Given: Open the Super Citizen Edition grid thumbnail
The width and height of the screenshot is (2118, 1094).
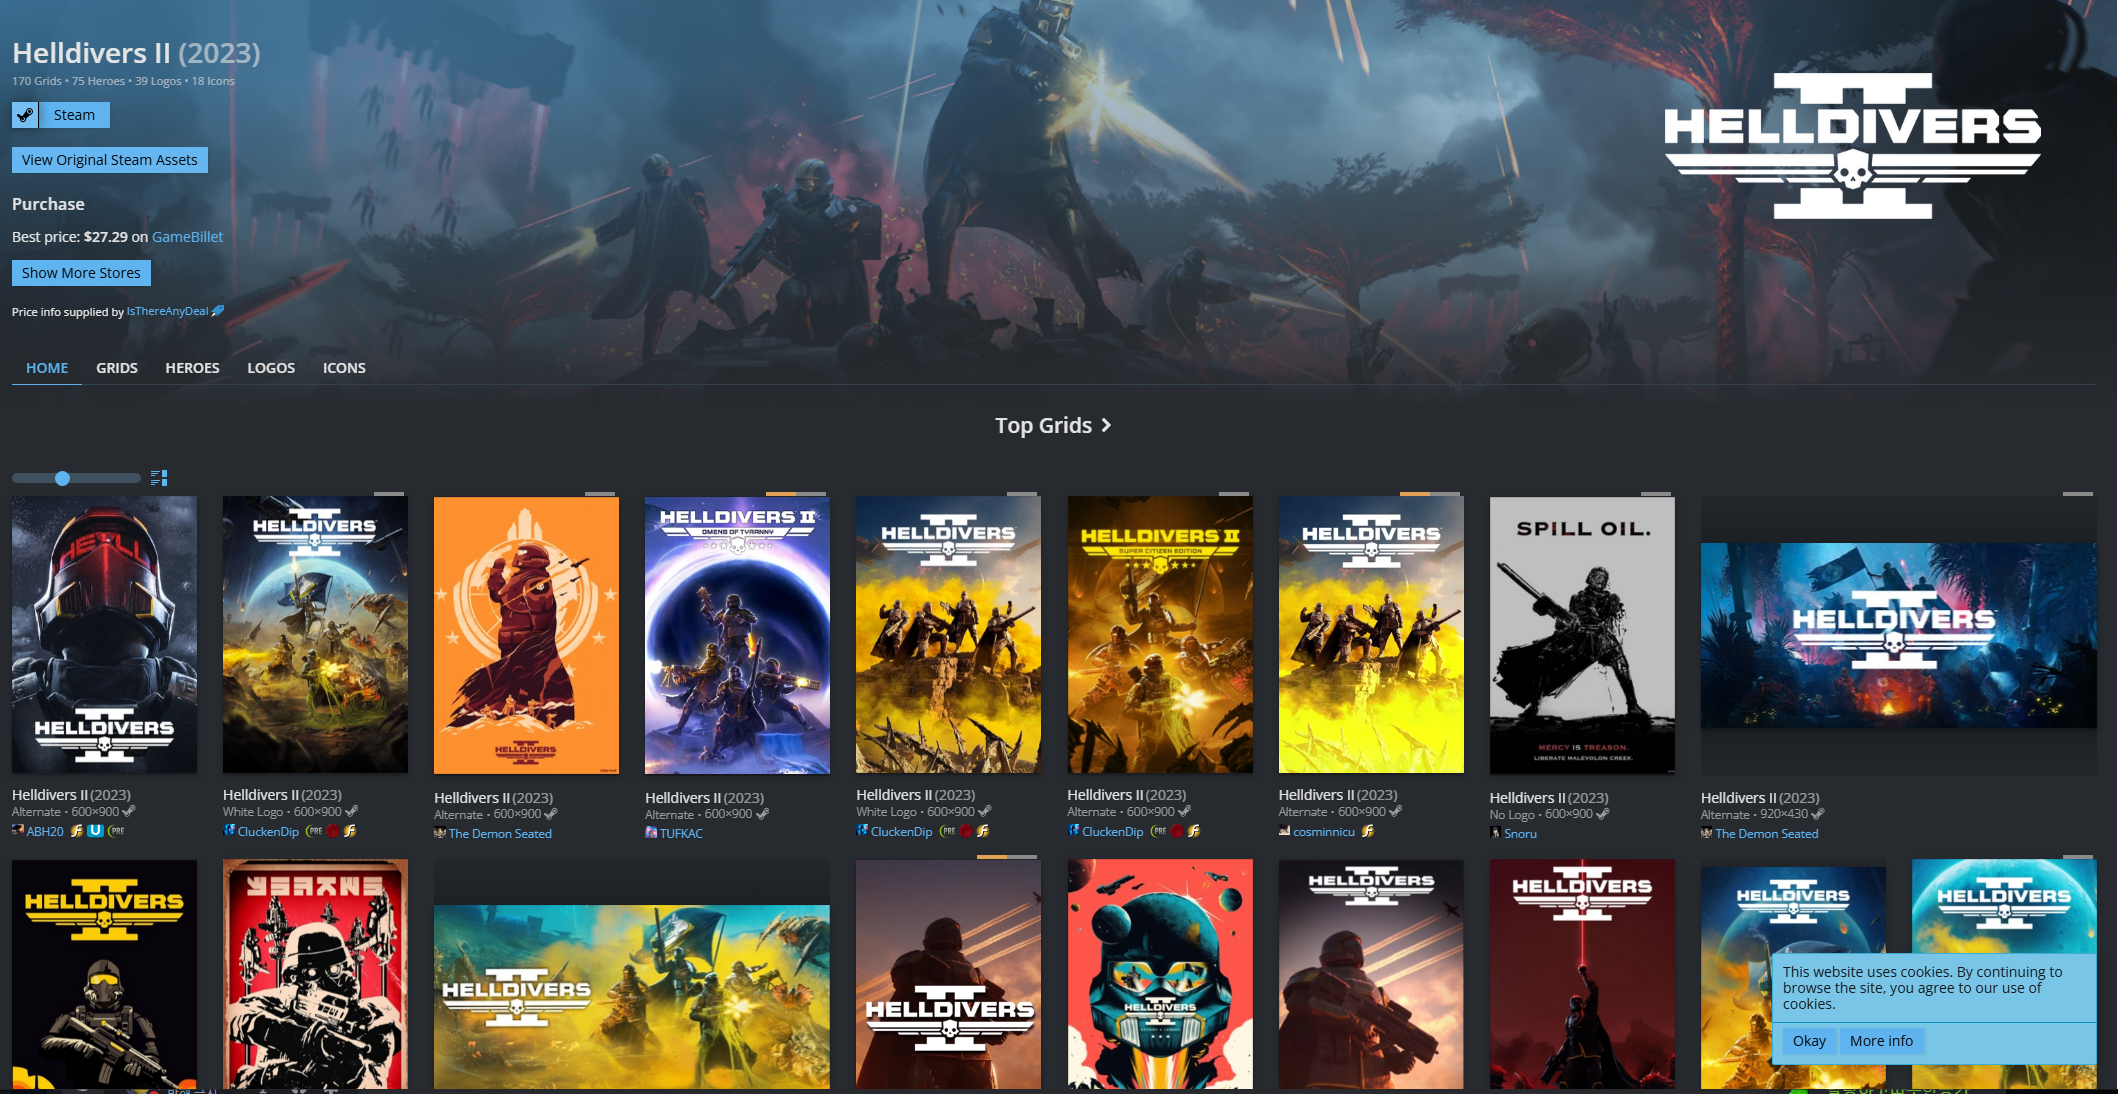Looking at the screenshot, I should (x=1160, y=634).
